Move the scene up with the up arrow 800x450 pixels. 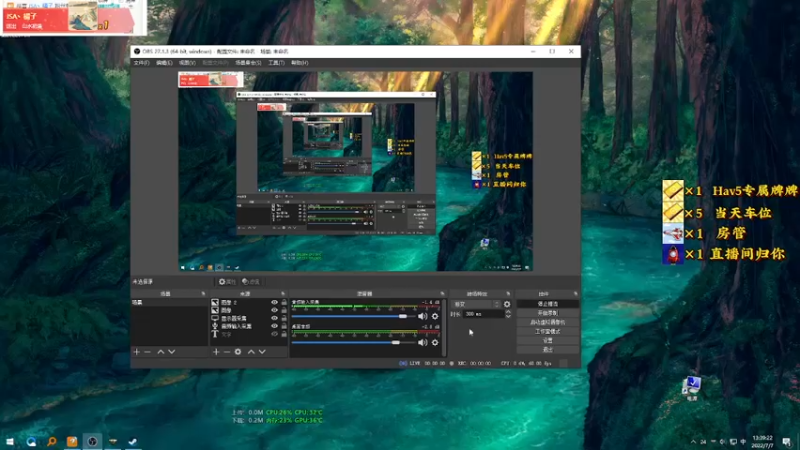tap(161, 352)
